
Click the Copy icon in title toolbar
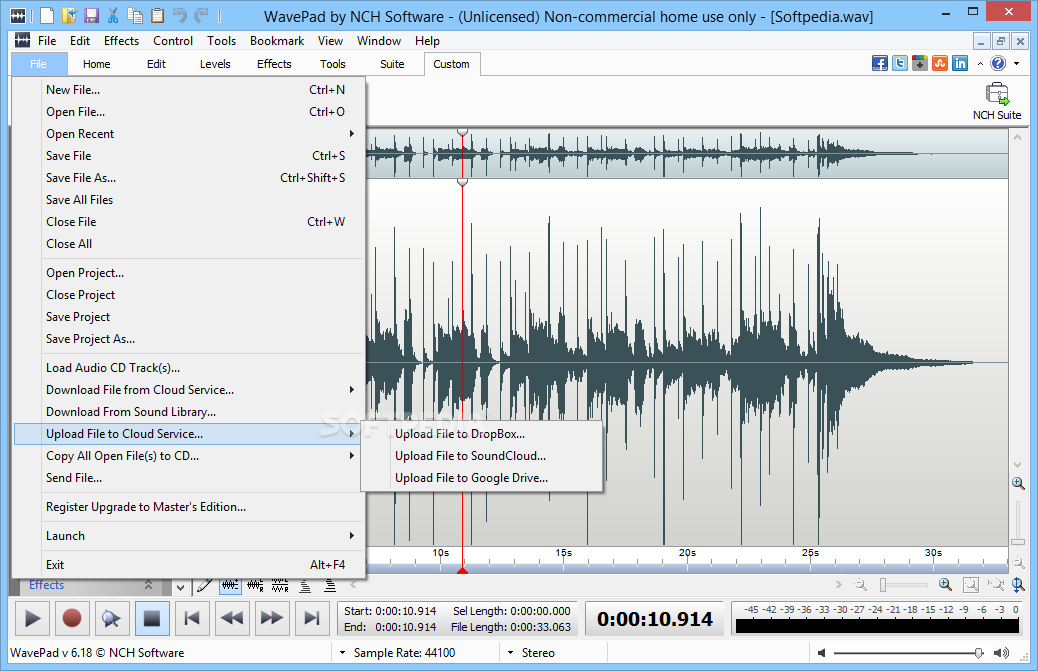pyautogui.click(x=135, y=15)
